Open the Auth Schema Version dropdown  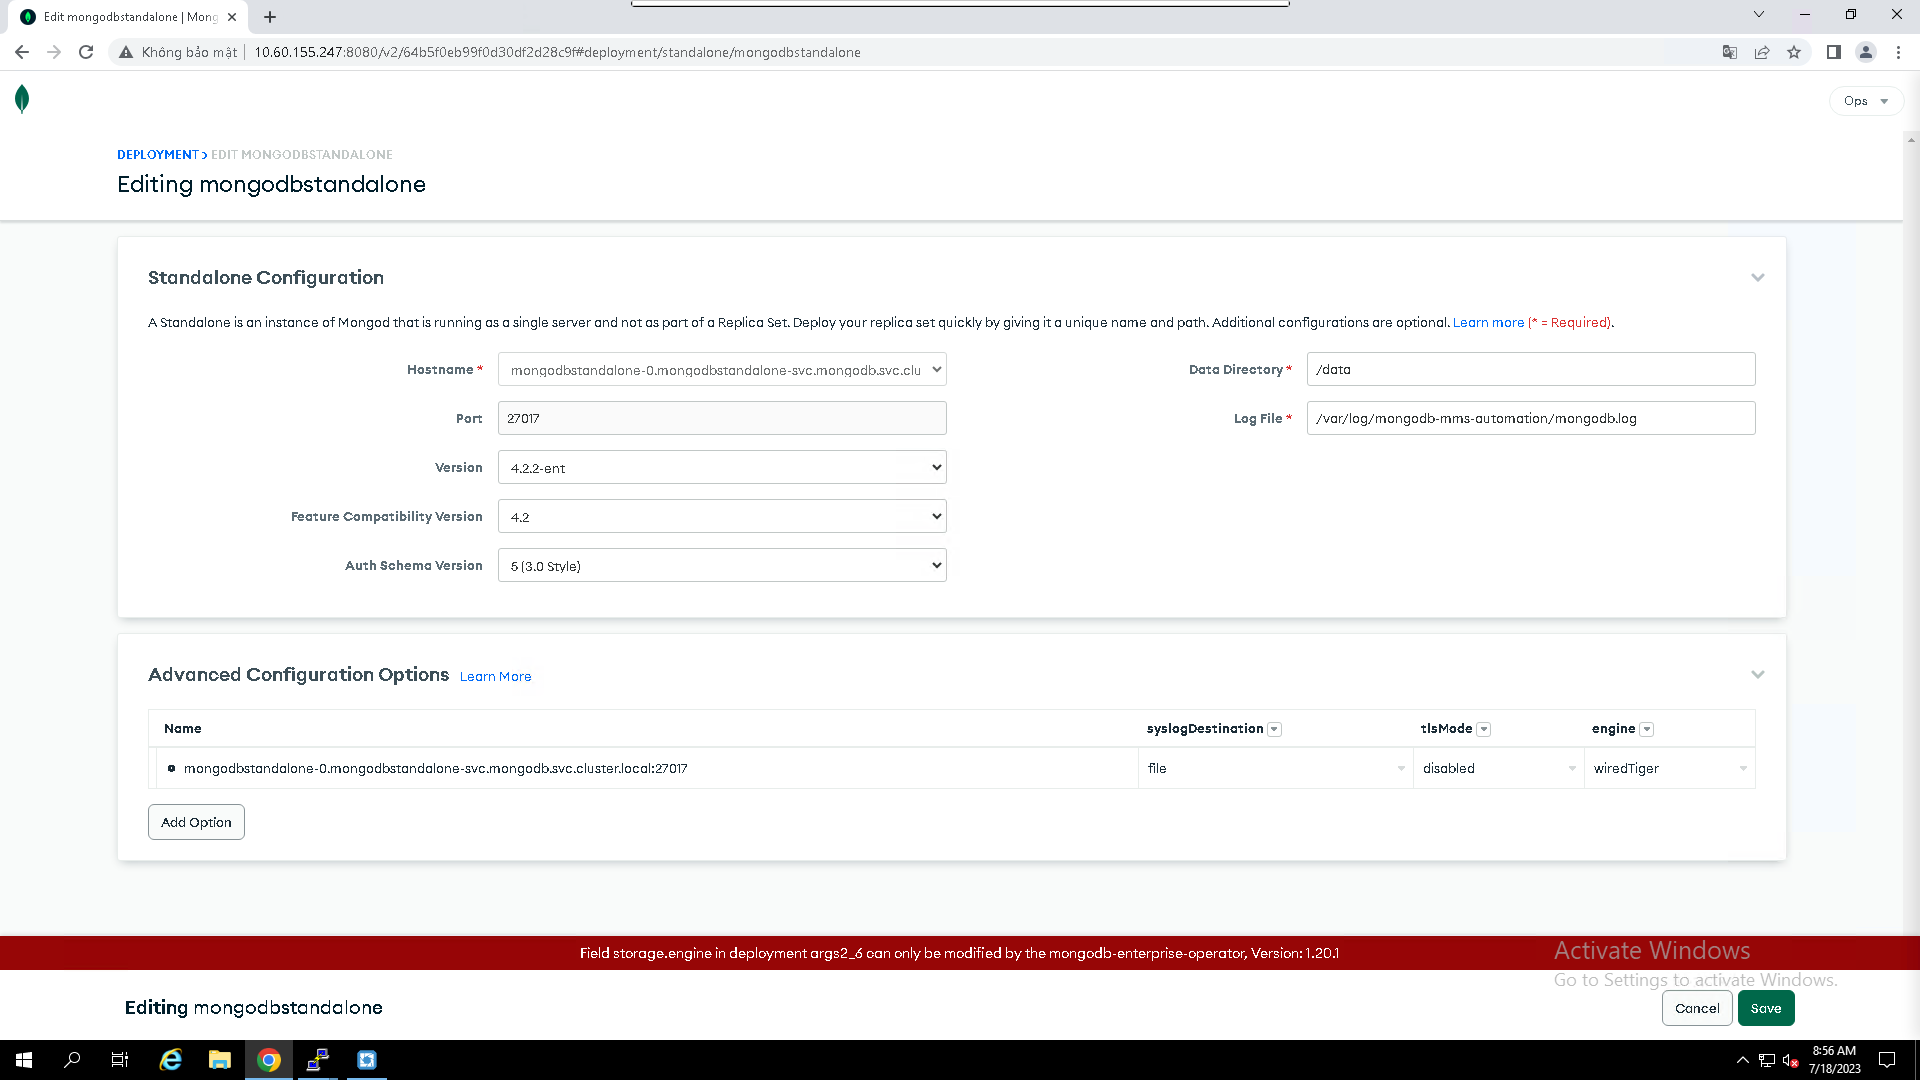(722, 565)
